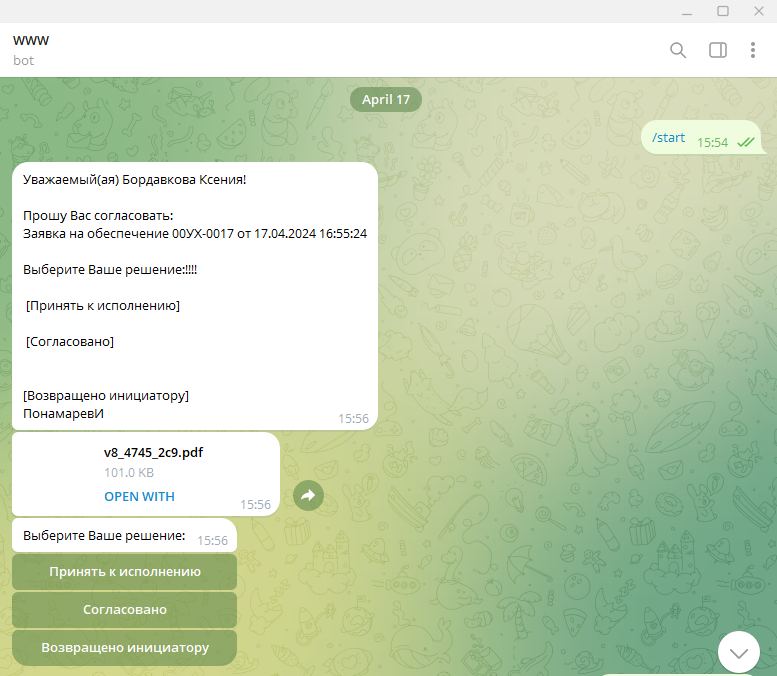Click the Возвращено инициатору bot button
Screen dimensions: 777x676
(124, 648)
